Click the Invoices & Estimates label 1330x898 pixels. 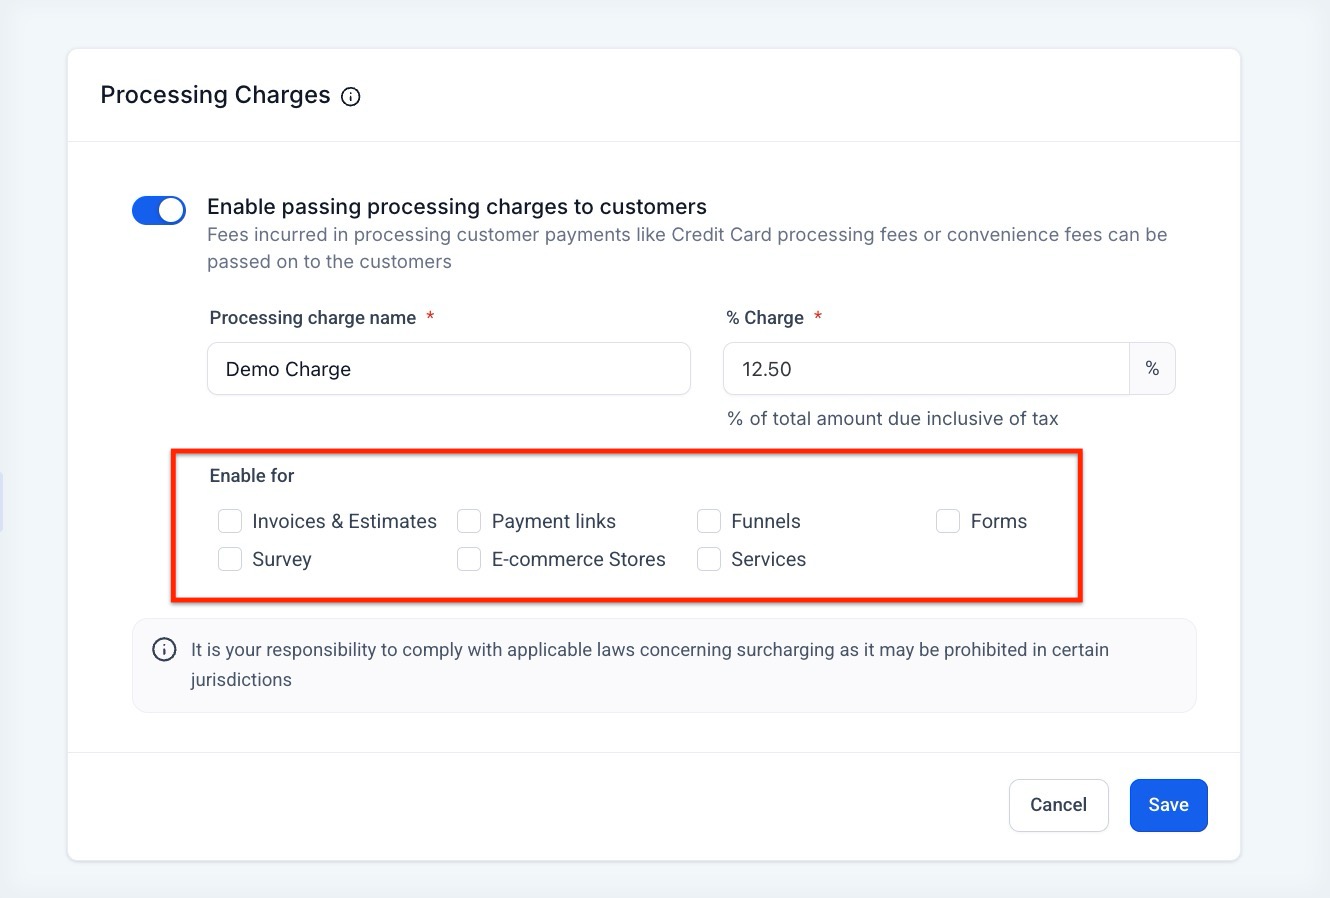(x=344, y=521)
